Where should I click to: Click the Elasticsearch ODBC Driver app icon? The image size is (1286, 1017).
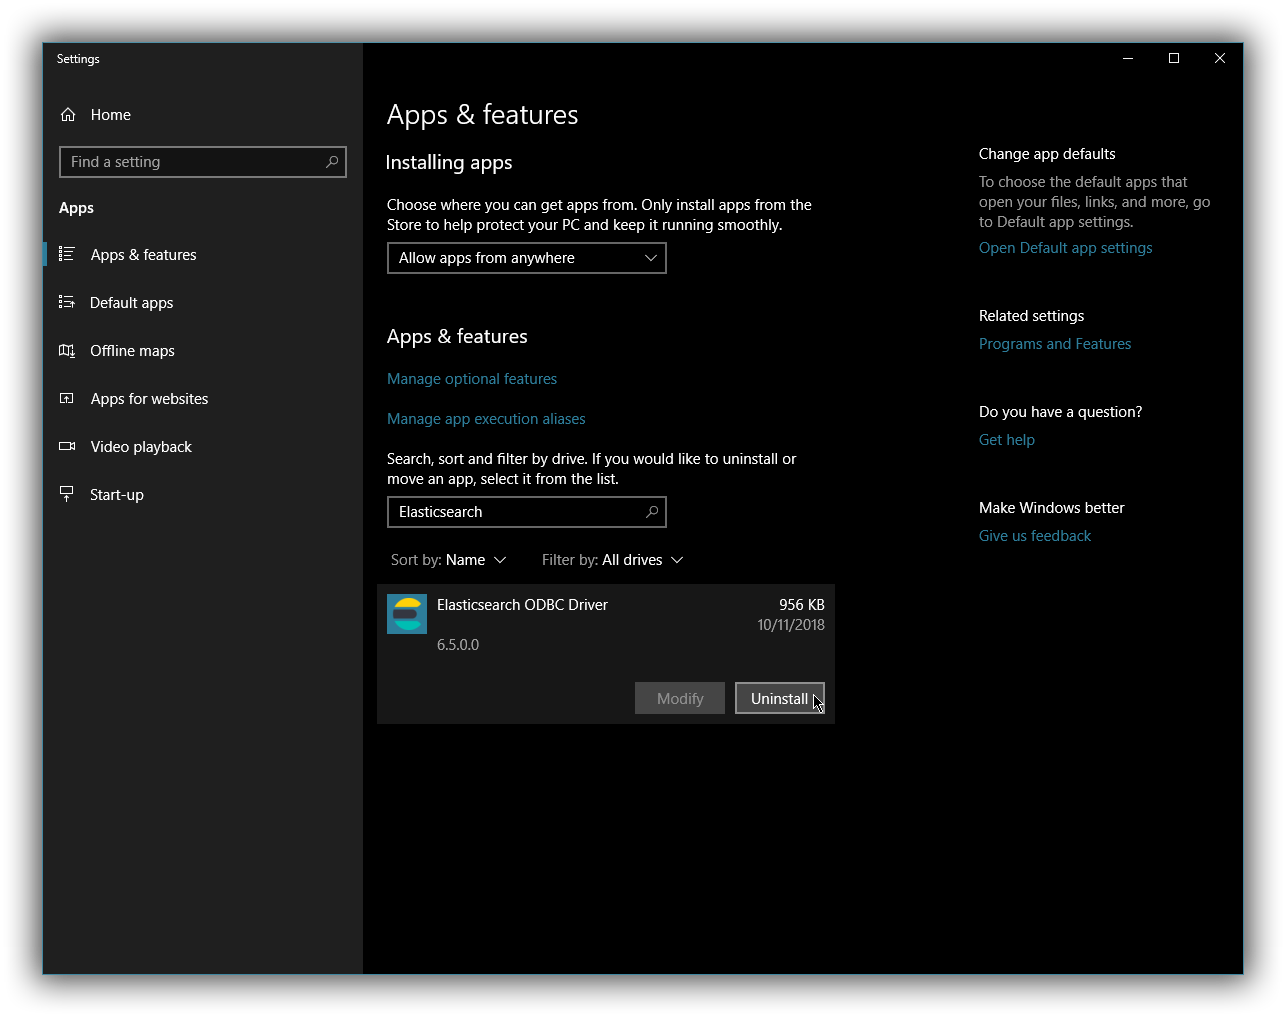tap(407, 614)
